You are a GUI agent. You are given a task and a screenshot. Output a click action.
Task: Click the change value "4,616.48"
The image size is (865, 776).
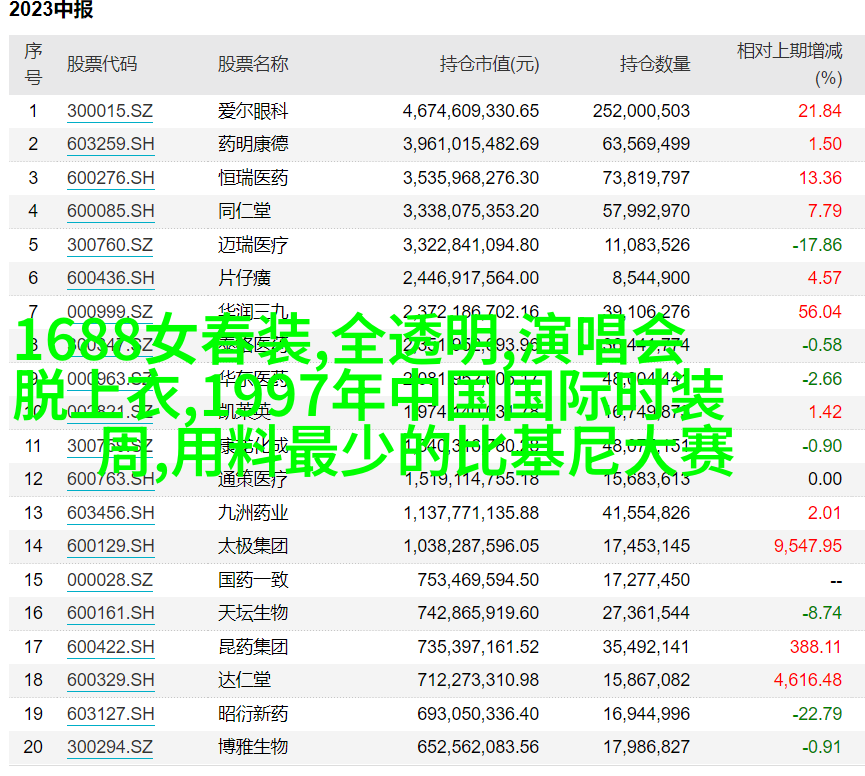click(x=808, y=679)
